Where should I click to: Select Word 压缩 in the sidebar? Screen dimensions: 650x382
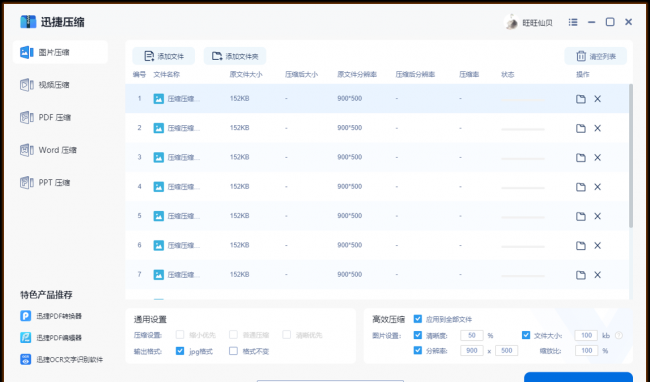point(49,150)
